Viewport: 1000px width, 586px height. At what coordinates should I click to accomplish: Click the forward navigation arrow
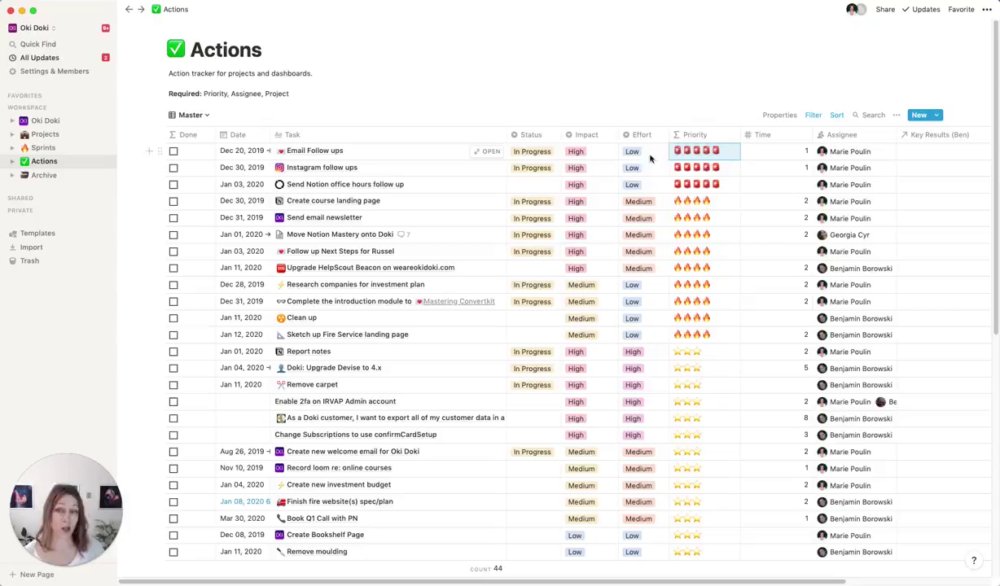coord(141,9)
